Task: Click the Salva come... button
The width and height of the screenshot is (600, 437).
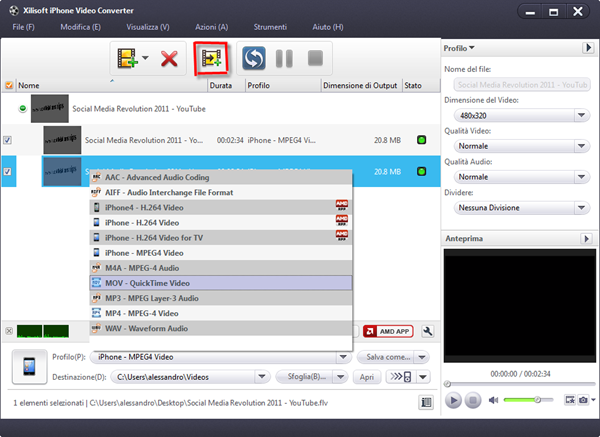Action: 386,357
